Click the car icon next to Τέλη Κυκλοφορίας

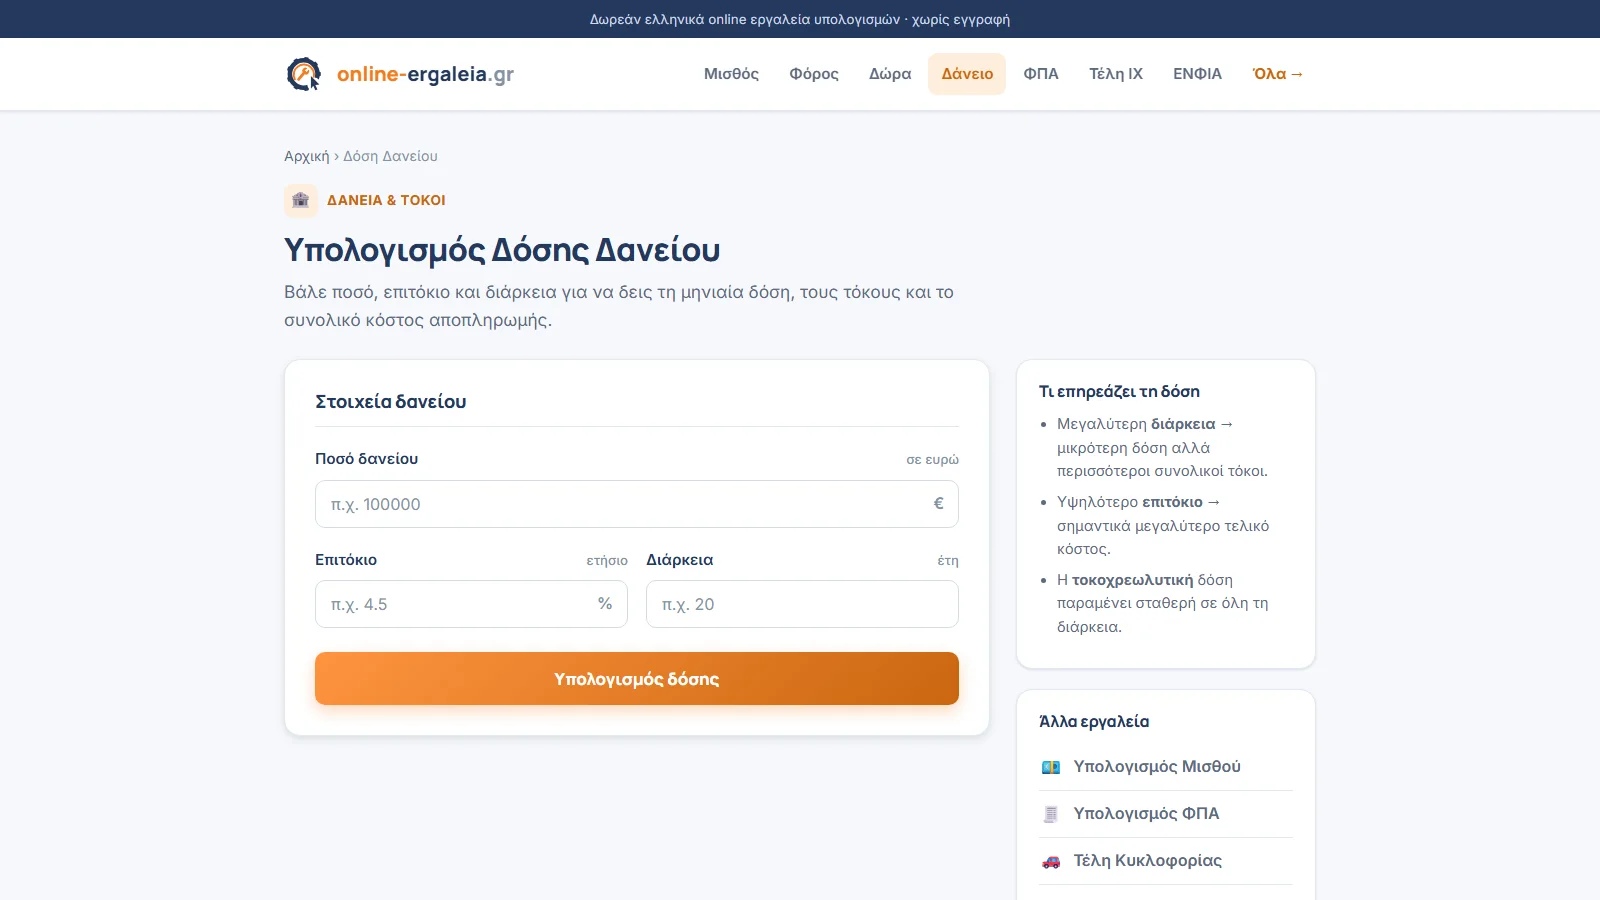click(x=1051, y=861)
